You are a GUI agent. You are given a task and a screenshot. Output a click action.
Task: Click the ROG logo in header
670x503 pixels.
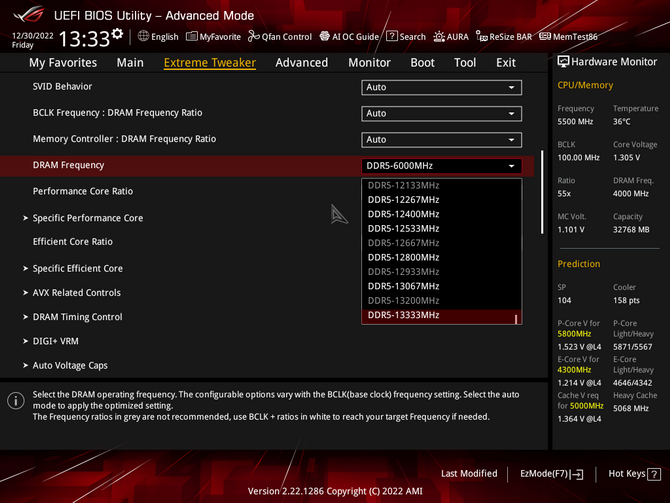click(x=28, y=15)
